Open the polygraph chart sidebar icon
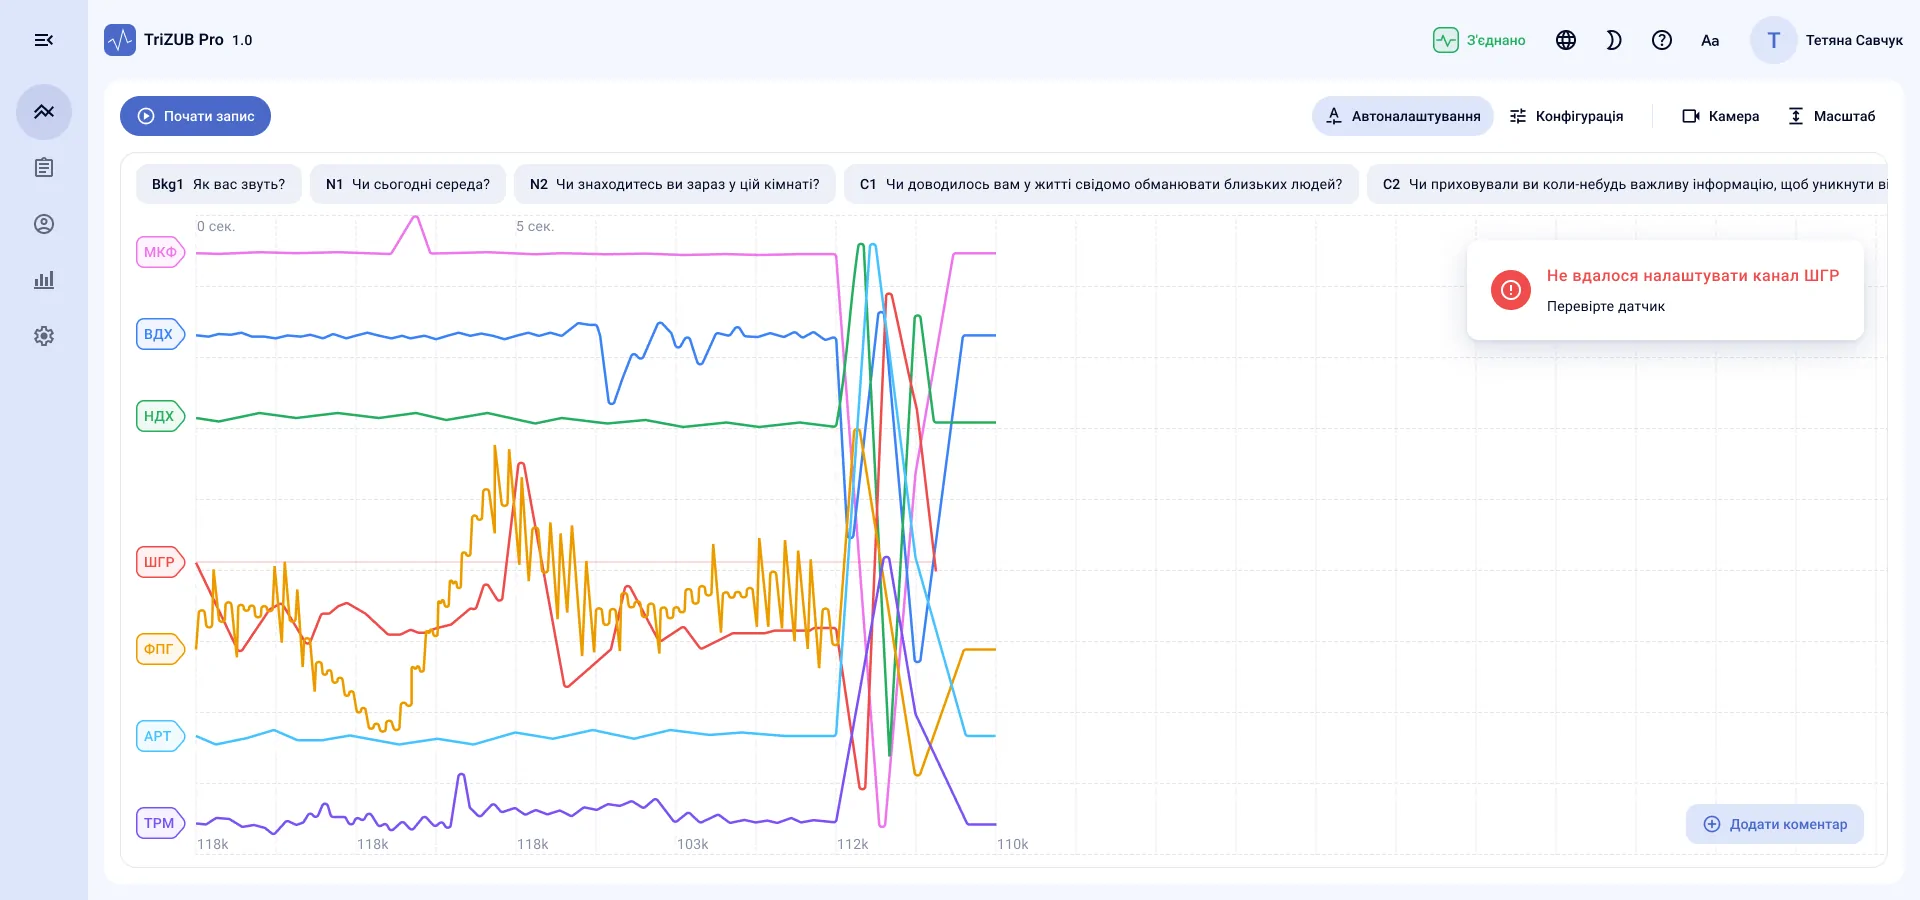 (x=44, y=112)
